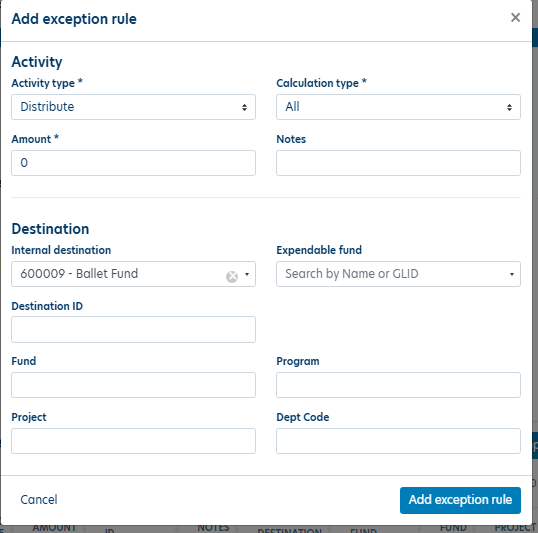Expand the Internal destination dropdown arrow

coord(247,274)
